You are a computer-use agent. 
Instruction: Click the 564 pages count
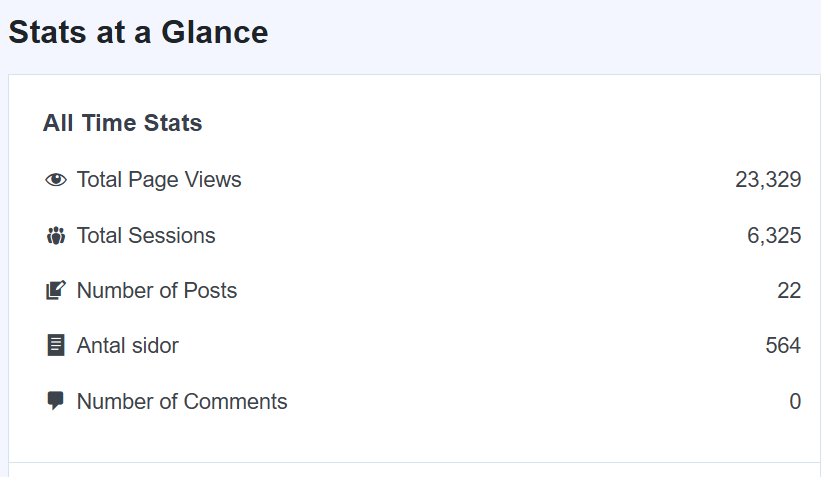tap(783, 346)
